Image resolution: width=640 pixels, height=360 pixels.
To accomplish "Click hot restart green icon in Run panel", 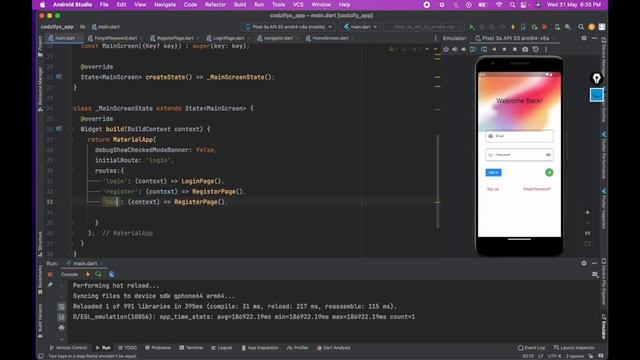I will [x=98, y=275].
